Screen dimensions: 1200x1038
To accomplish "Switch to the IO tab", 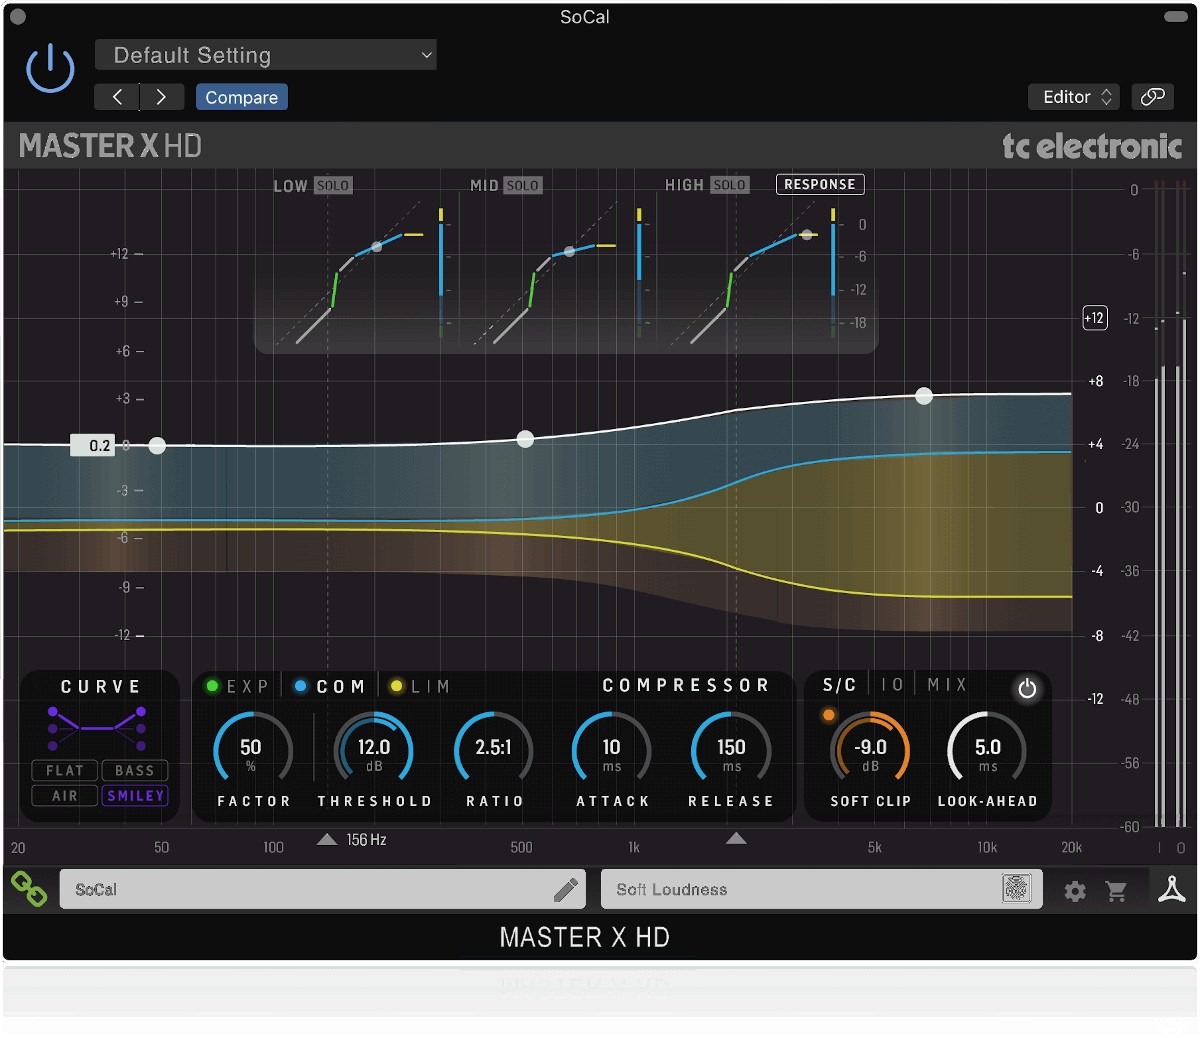I will (x=892, y=684).
